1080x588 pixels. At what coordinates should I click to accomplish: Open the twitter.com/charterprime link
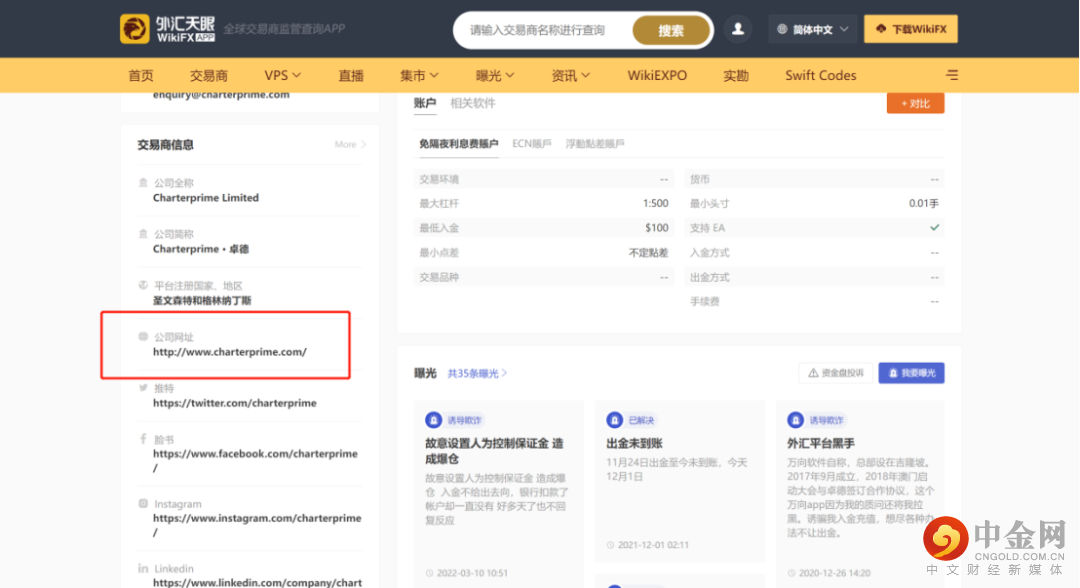235,403
